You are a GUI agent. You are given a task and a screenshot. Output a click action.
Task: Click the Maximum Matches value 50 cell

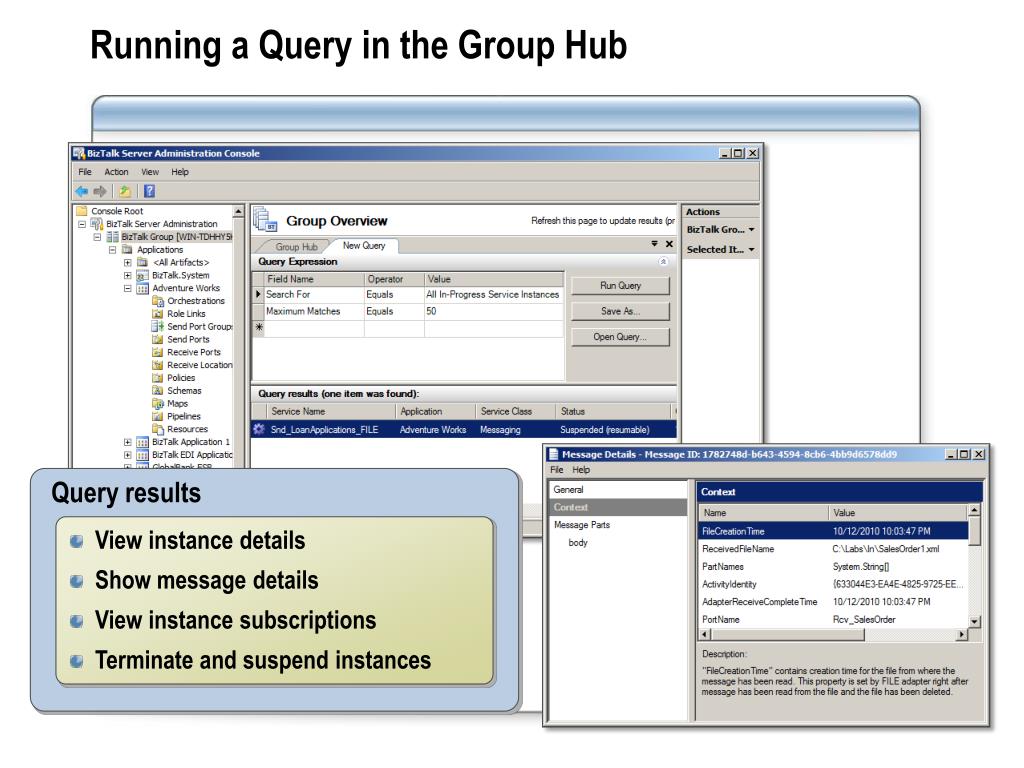point(494,312)
